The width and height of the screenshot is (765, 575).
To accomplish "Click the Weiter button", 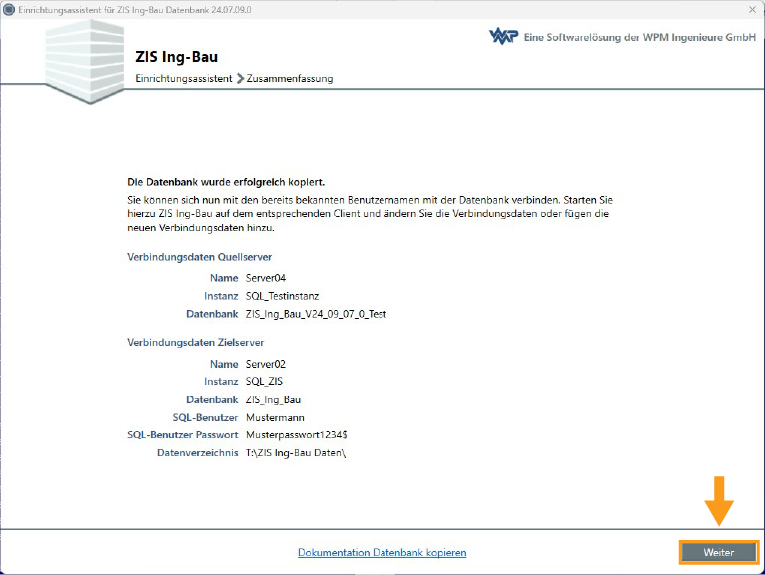I will point(718,552).
